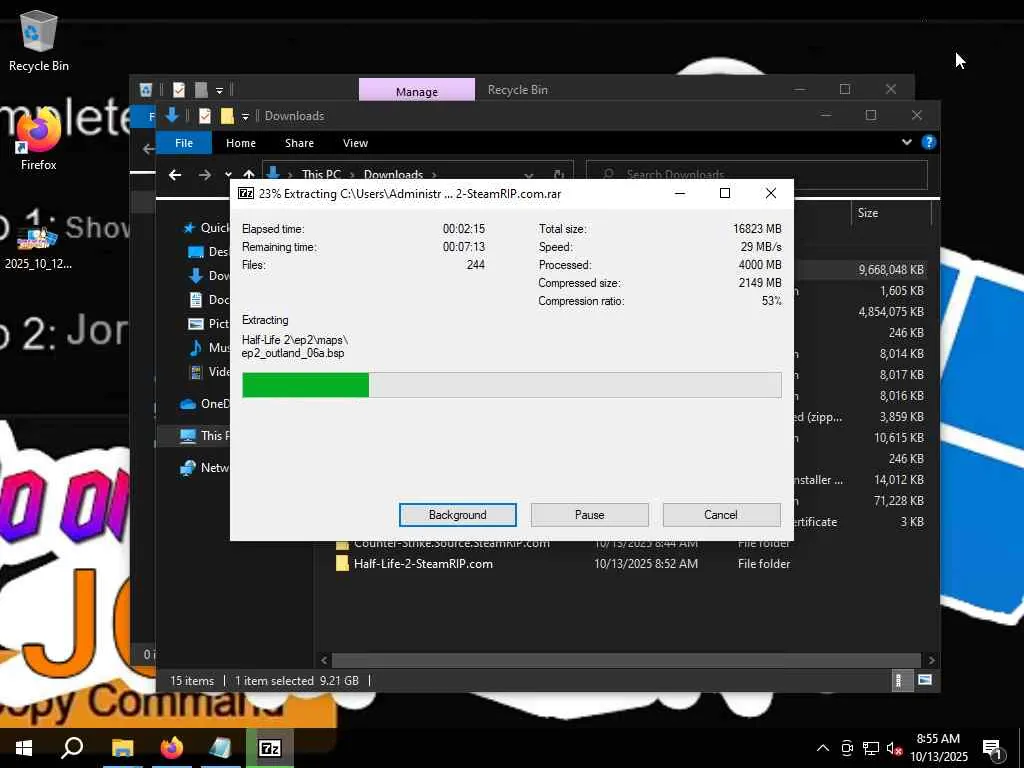Select Music in navigation pane
Image resolution: width=1024 pixels, height=768 pixels.
click(x=209, y=347)
